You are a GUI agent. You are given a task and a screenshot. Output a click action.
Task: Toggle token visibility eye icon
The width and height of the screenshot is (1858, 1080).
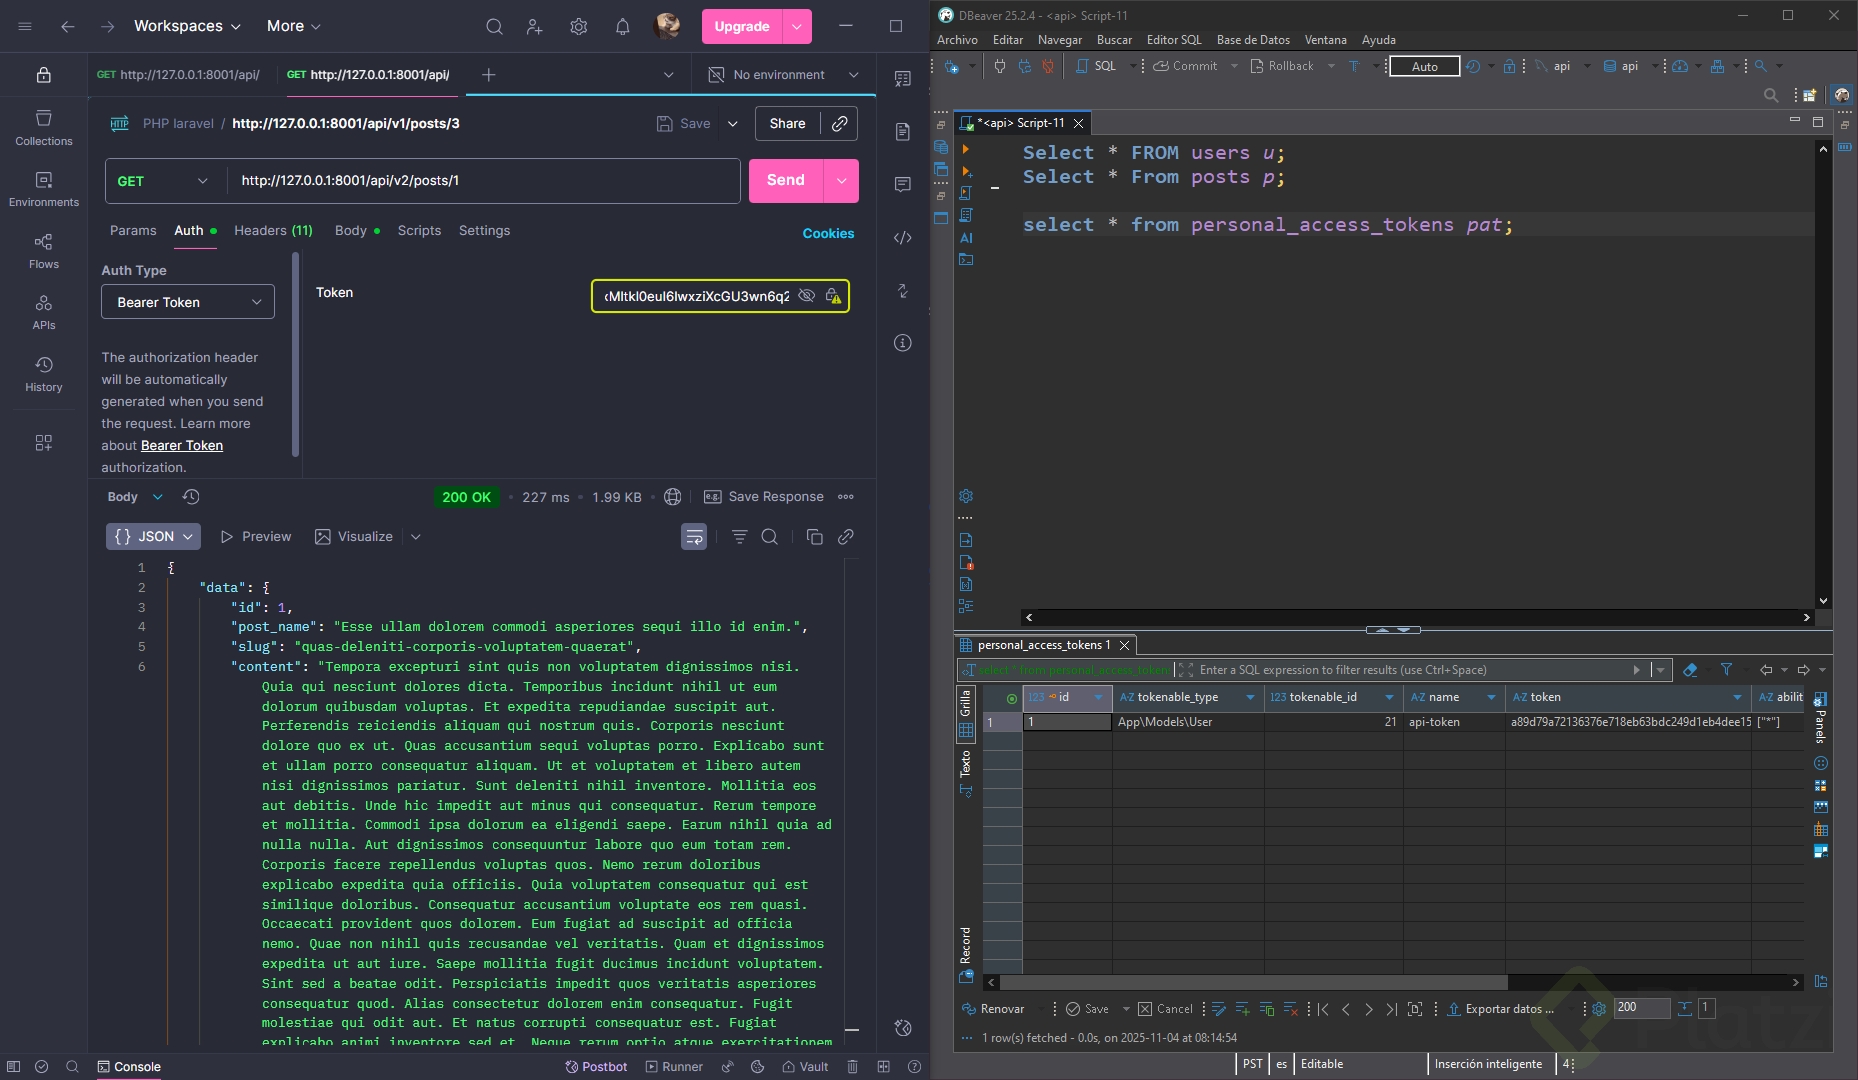pos(806,296)
